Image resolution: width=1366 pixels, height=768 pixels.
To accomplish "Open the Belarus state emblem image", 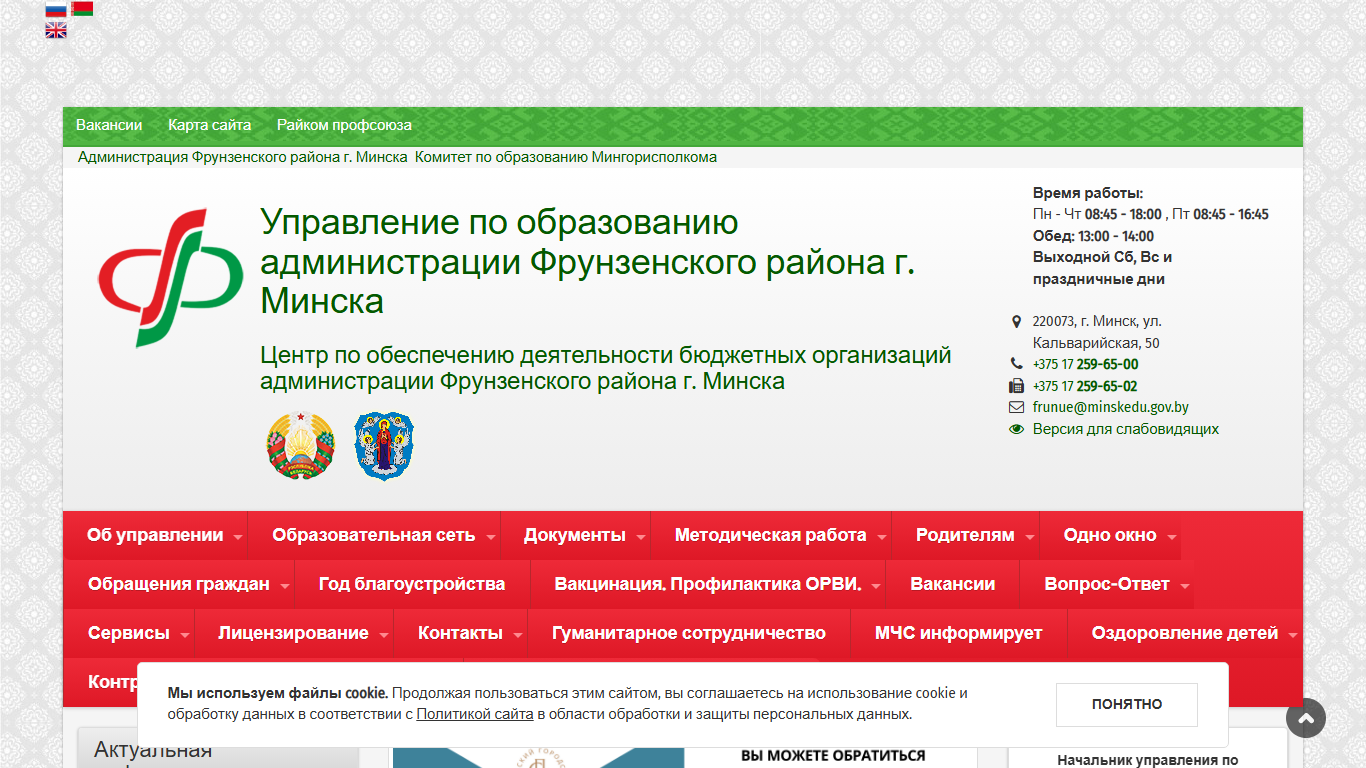I will pyautogui.click(x=300, y=446).
